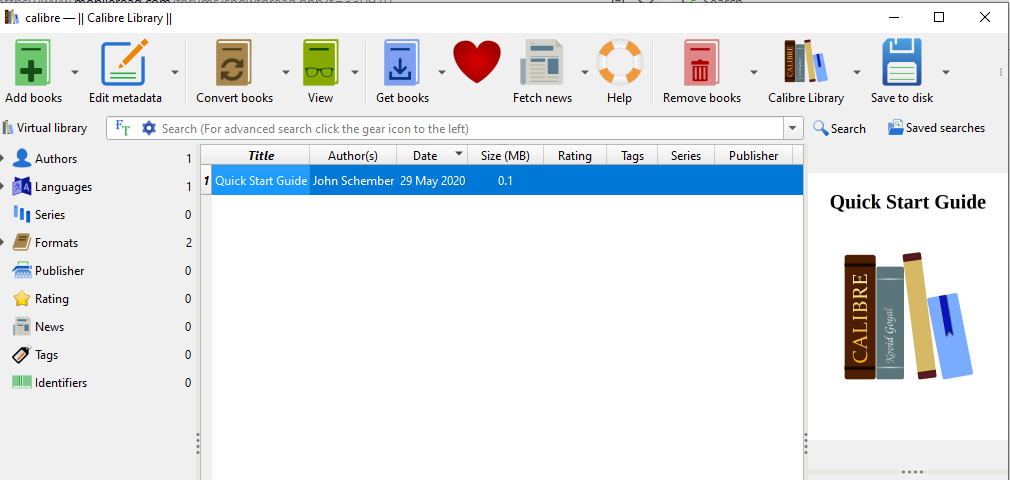
Task: Sort by Size (MB) column header
Action: click(x=506, y=155)
